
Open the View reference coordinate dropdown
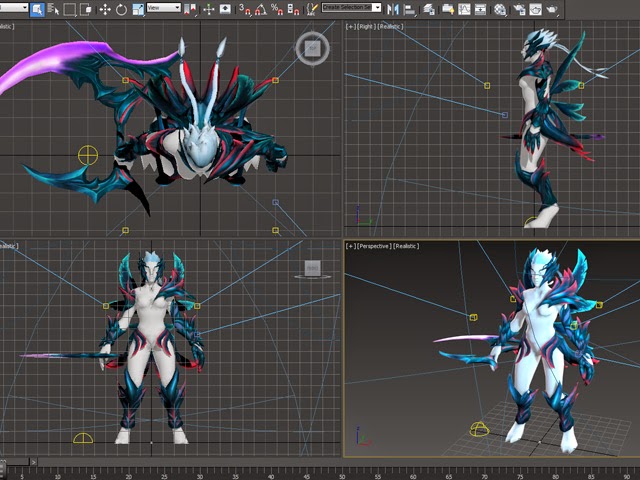(x=164, y=8)
